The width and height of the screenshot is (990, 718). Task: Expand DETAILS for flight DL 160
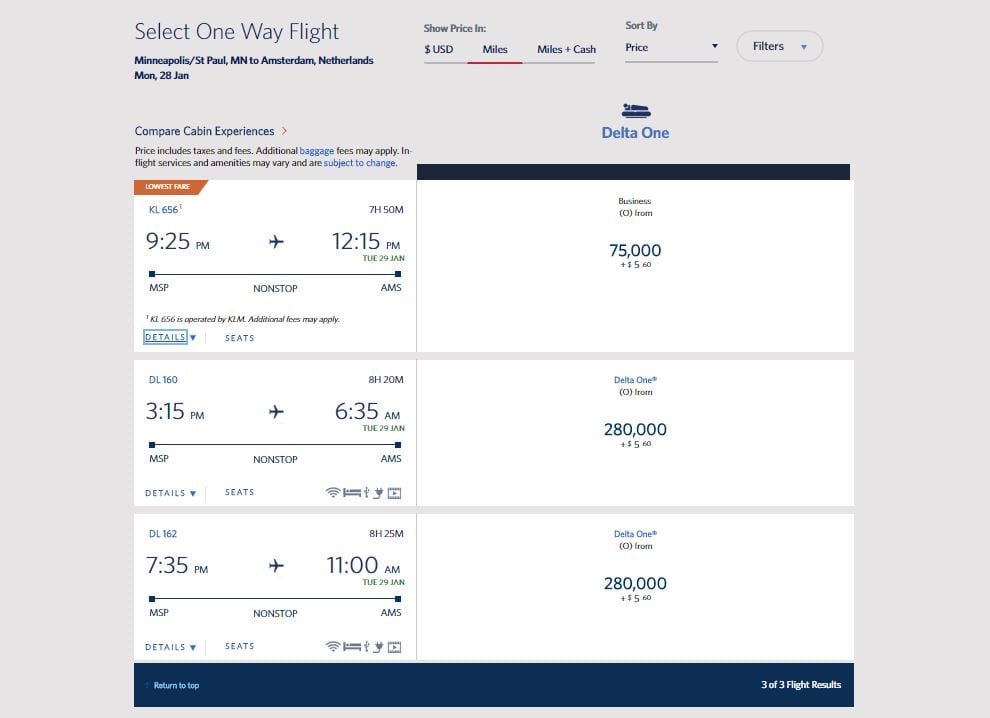click(169, 492)
